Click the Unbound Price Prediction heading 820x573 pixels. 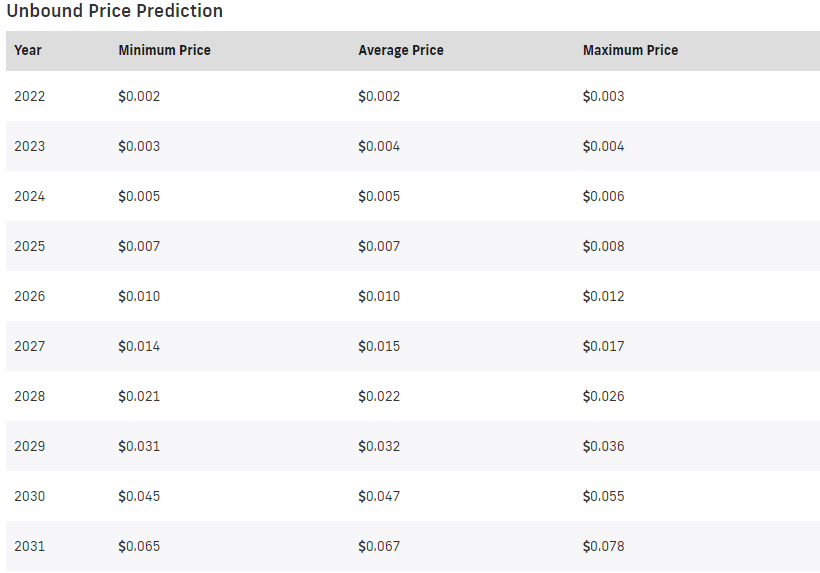coord(115,10)
